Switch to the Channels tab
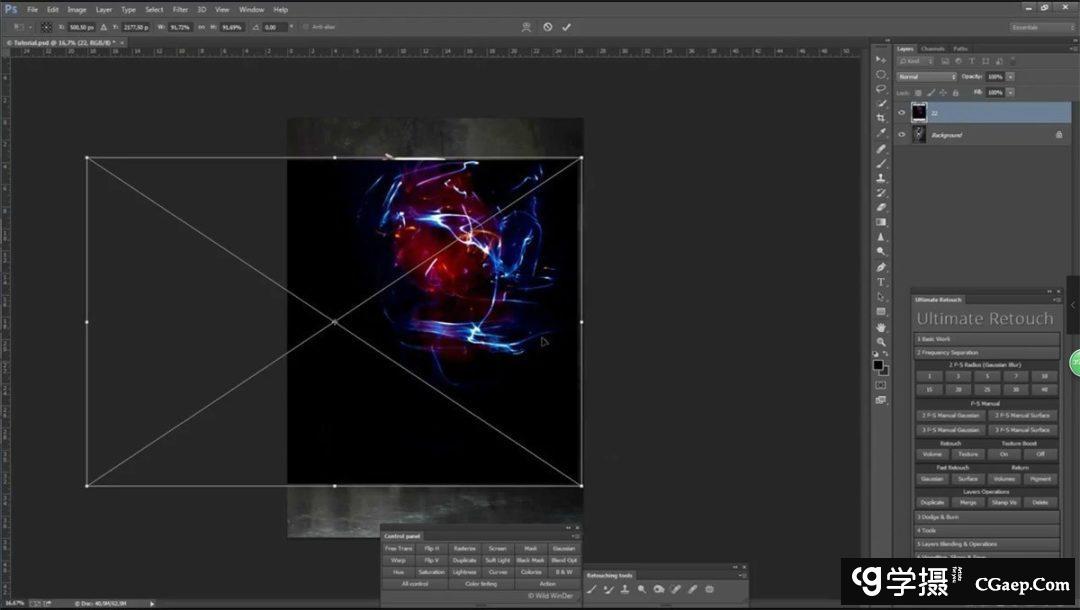Image resolution: width=1080 pixels, height=610 pixels. click(932, 48)
